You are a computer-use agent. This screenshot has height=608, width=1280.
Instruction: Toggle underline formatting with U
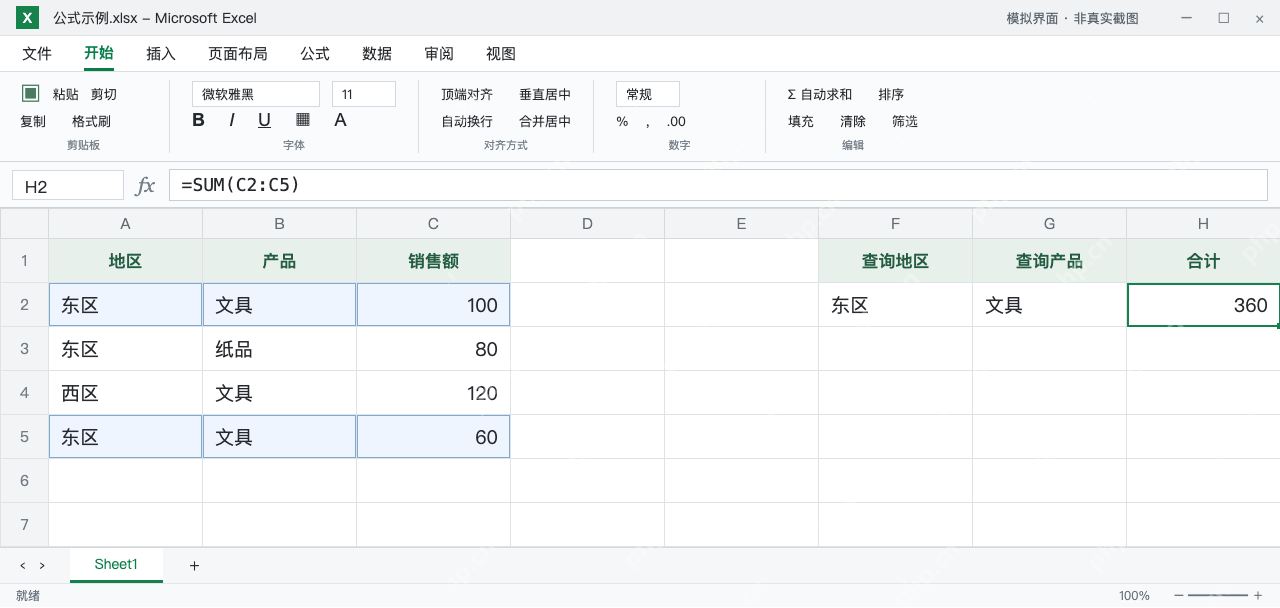pos(264,120)
